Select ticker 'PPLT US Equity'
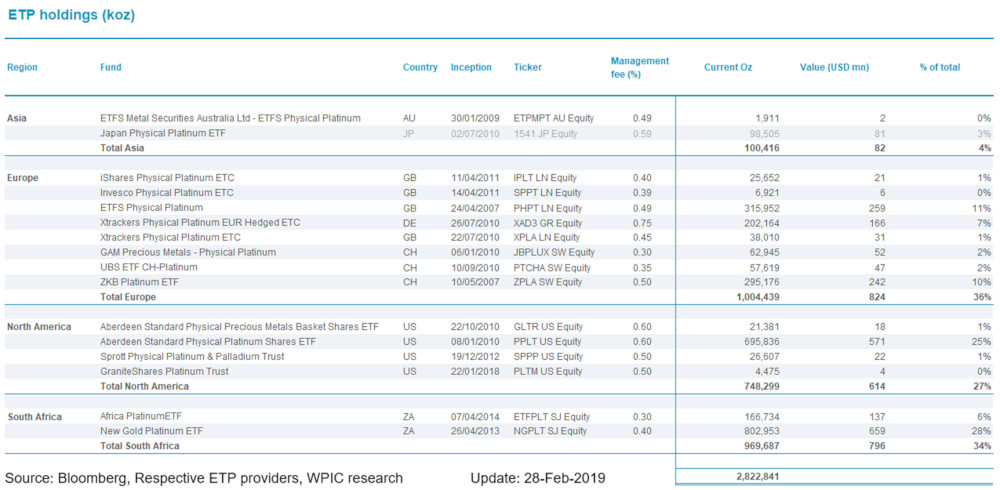Viewport: 1000px width, 490px height. click(x=548, y=341)
